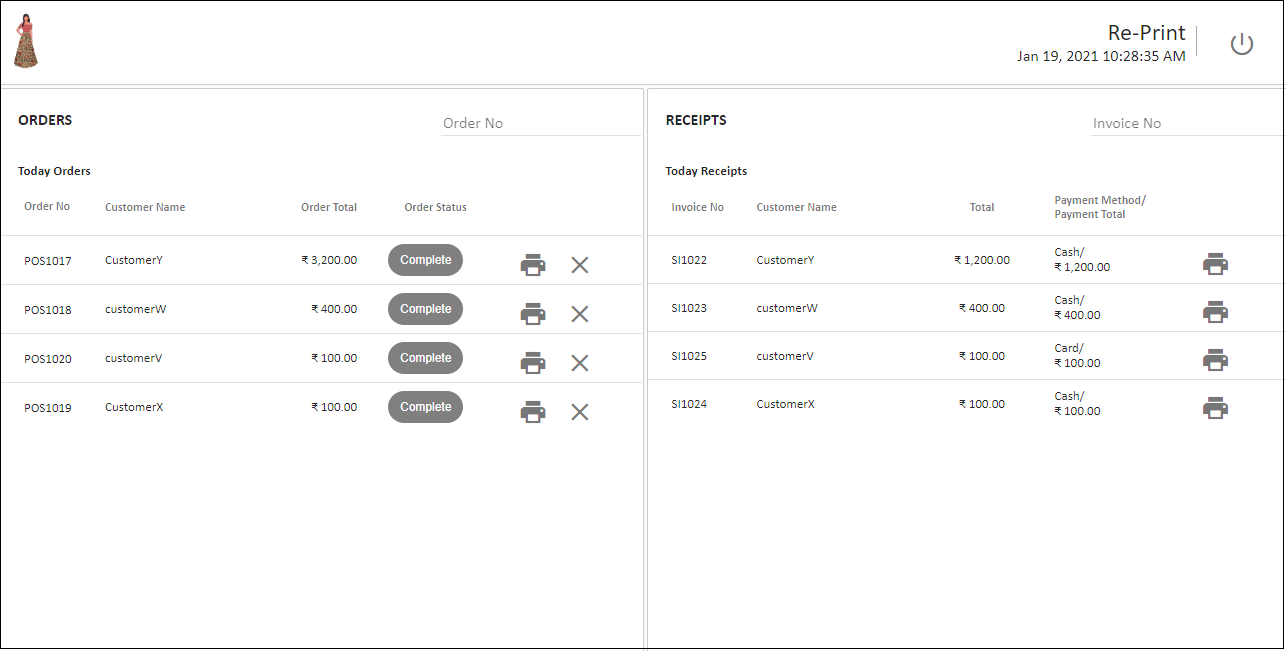Reprint receipt SI1023 for customerW

pos(1215,311)
